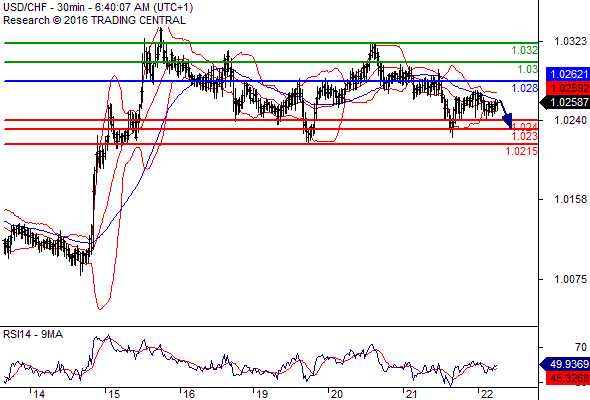The width and height of the screenshot is (590, 400).
Task: Click the USD/CHF 30min chart title
Action: click(x=98, y=7)
